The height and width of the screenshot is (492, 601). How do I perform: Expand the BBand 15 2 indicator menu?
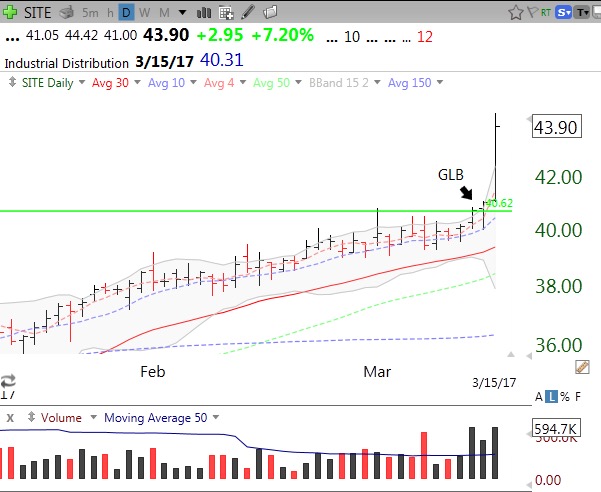point(377,82)
